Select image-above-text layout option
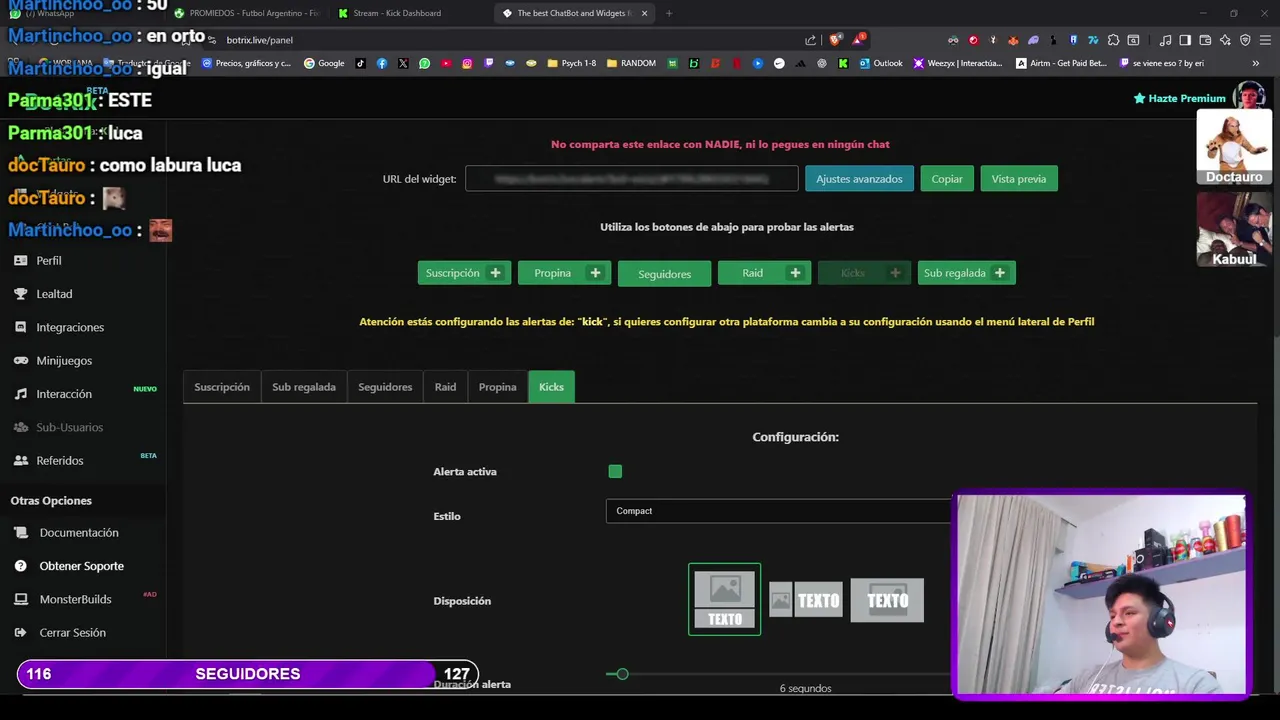Screen dimensions: 1280x720 click(724, 599)
